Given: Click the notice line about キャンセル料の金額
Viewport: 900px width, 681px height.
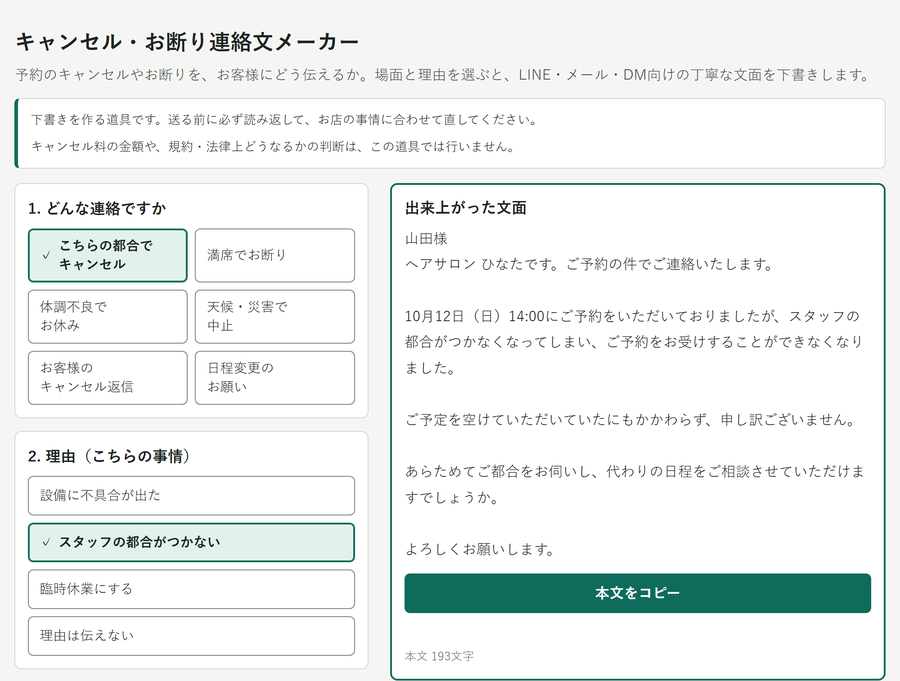Looking at the screenshot, I should pos(273,146).
